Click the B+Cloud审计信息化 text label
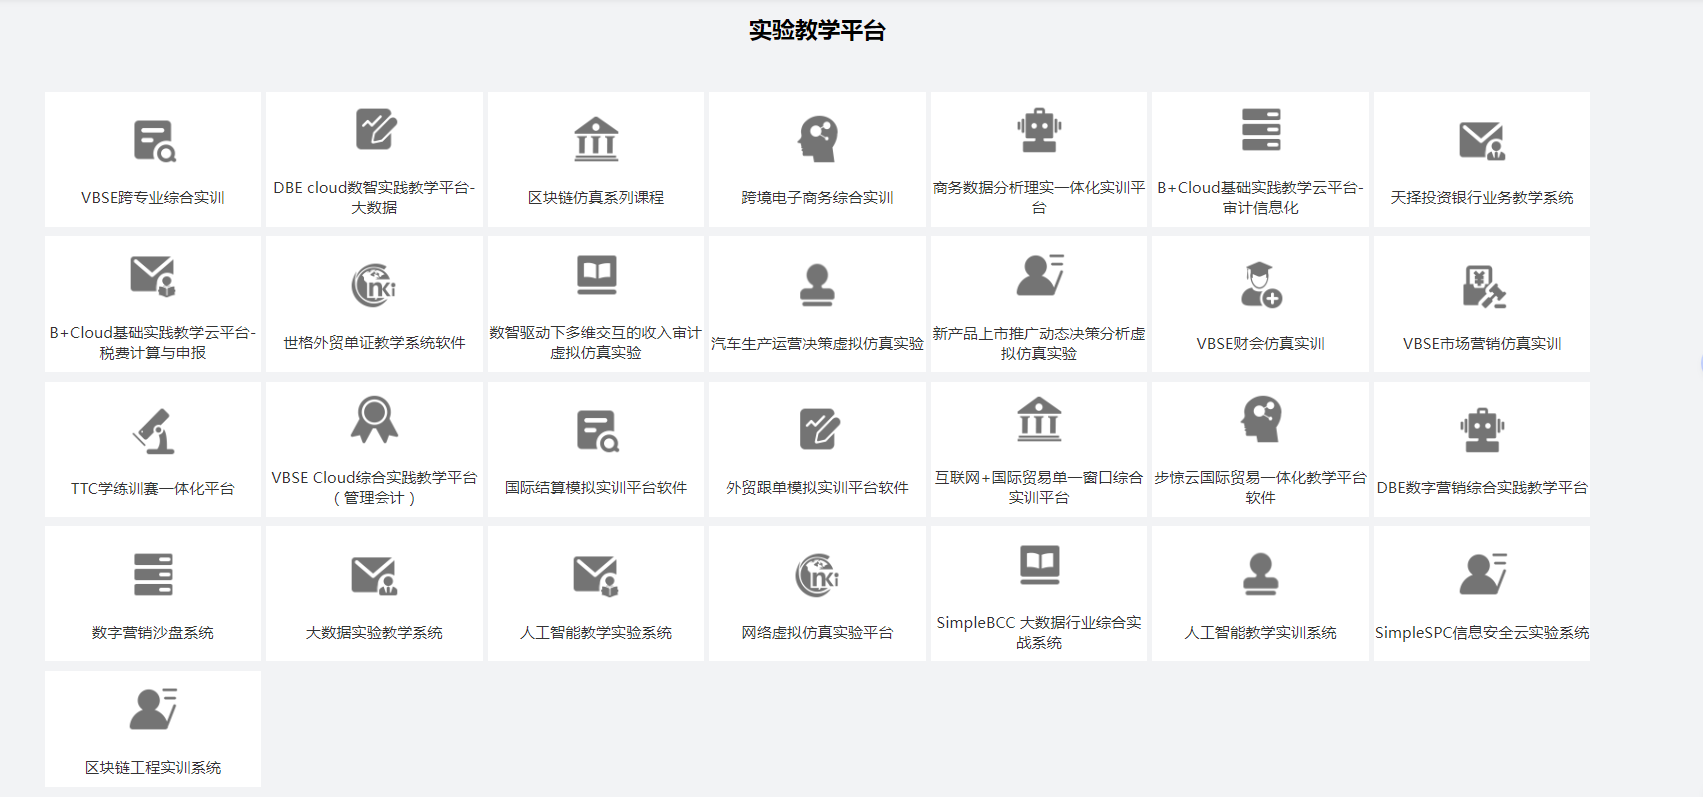Viewport: 1703px width, 797px height. 1260,197
